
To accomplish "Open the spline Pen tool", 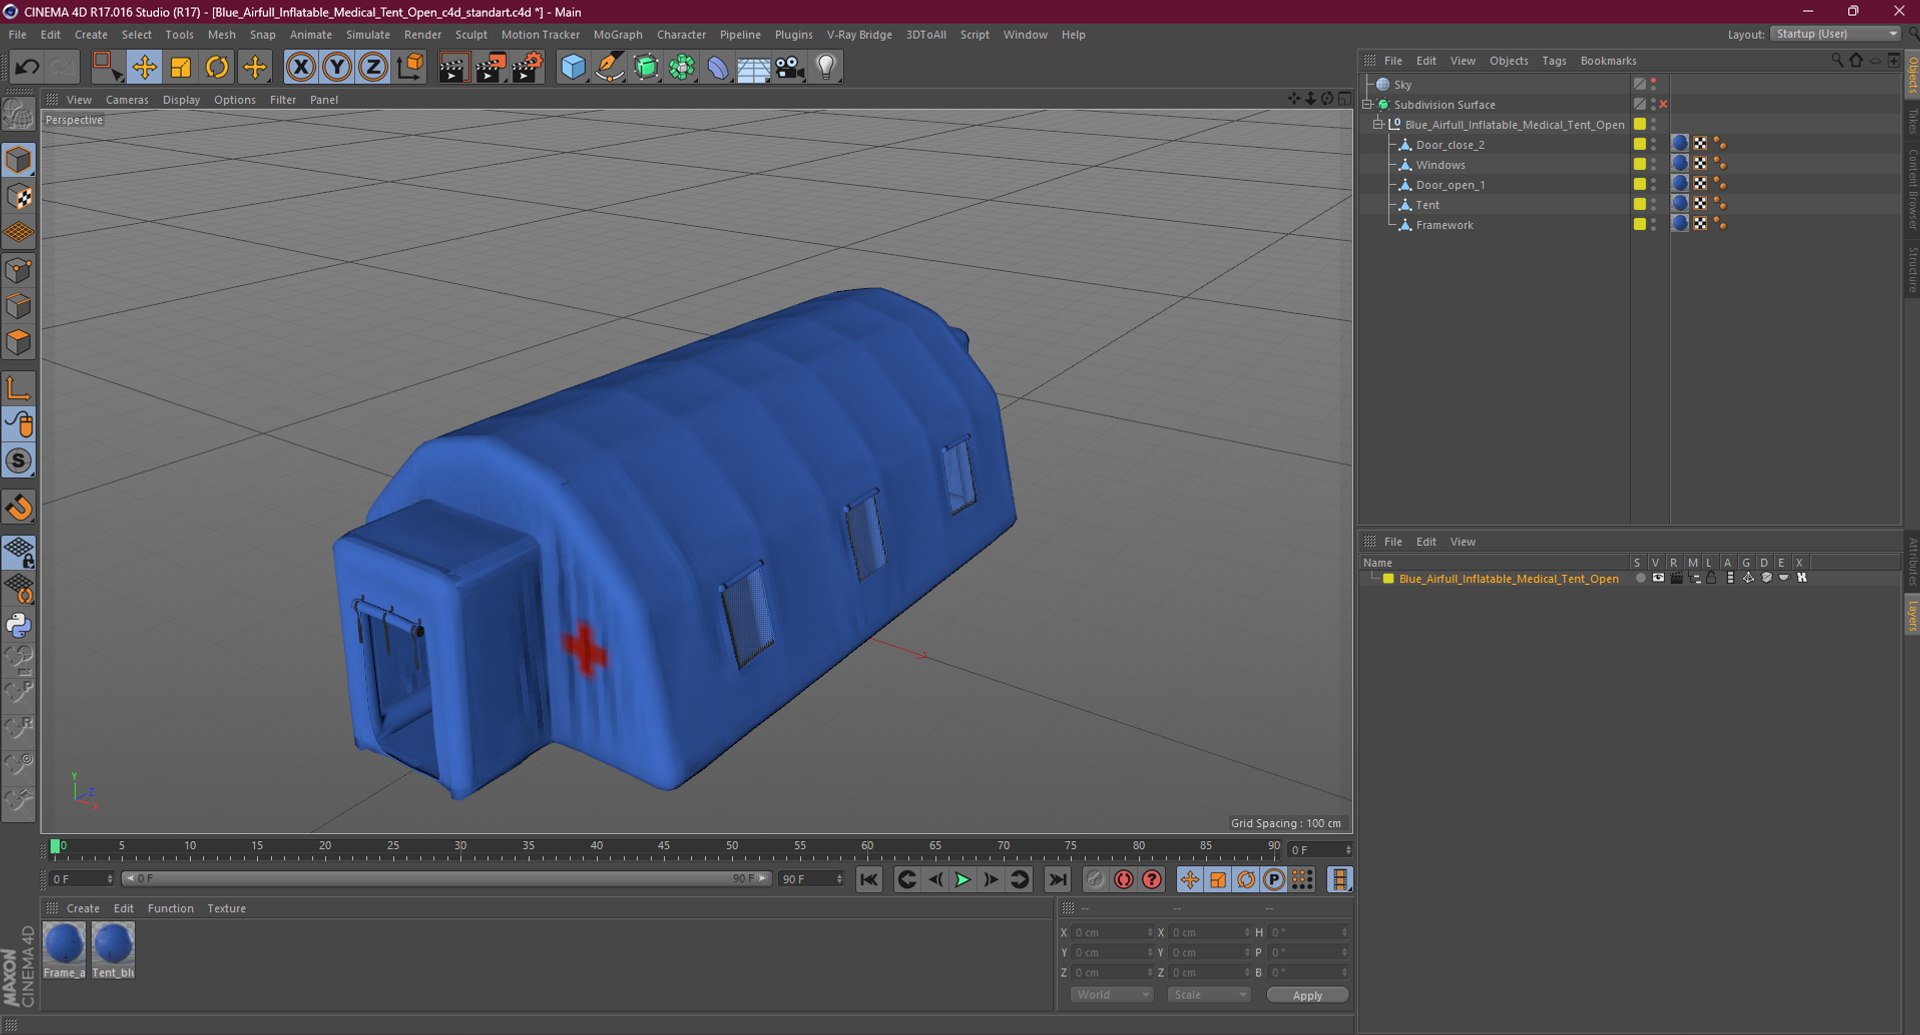I will click(609, 67).
